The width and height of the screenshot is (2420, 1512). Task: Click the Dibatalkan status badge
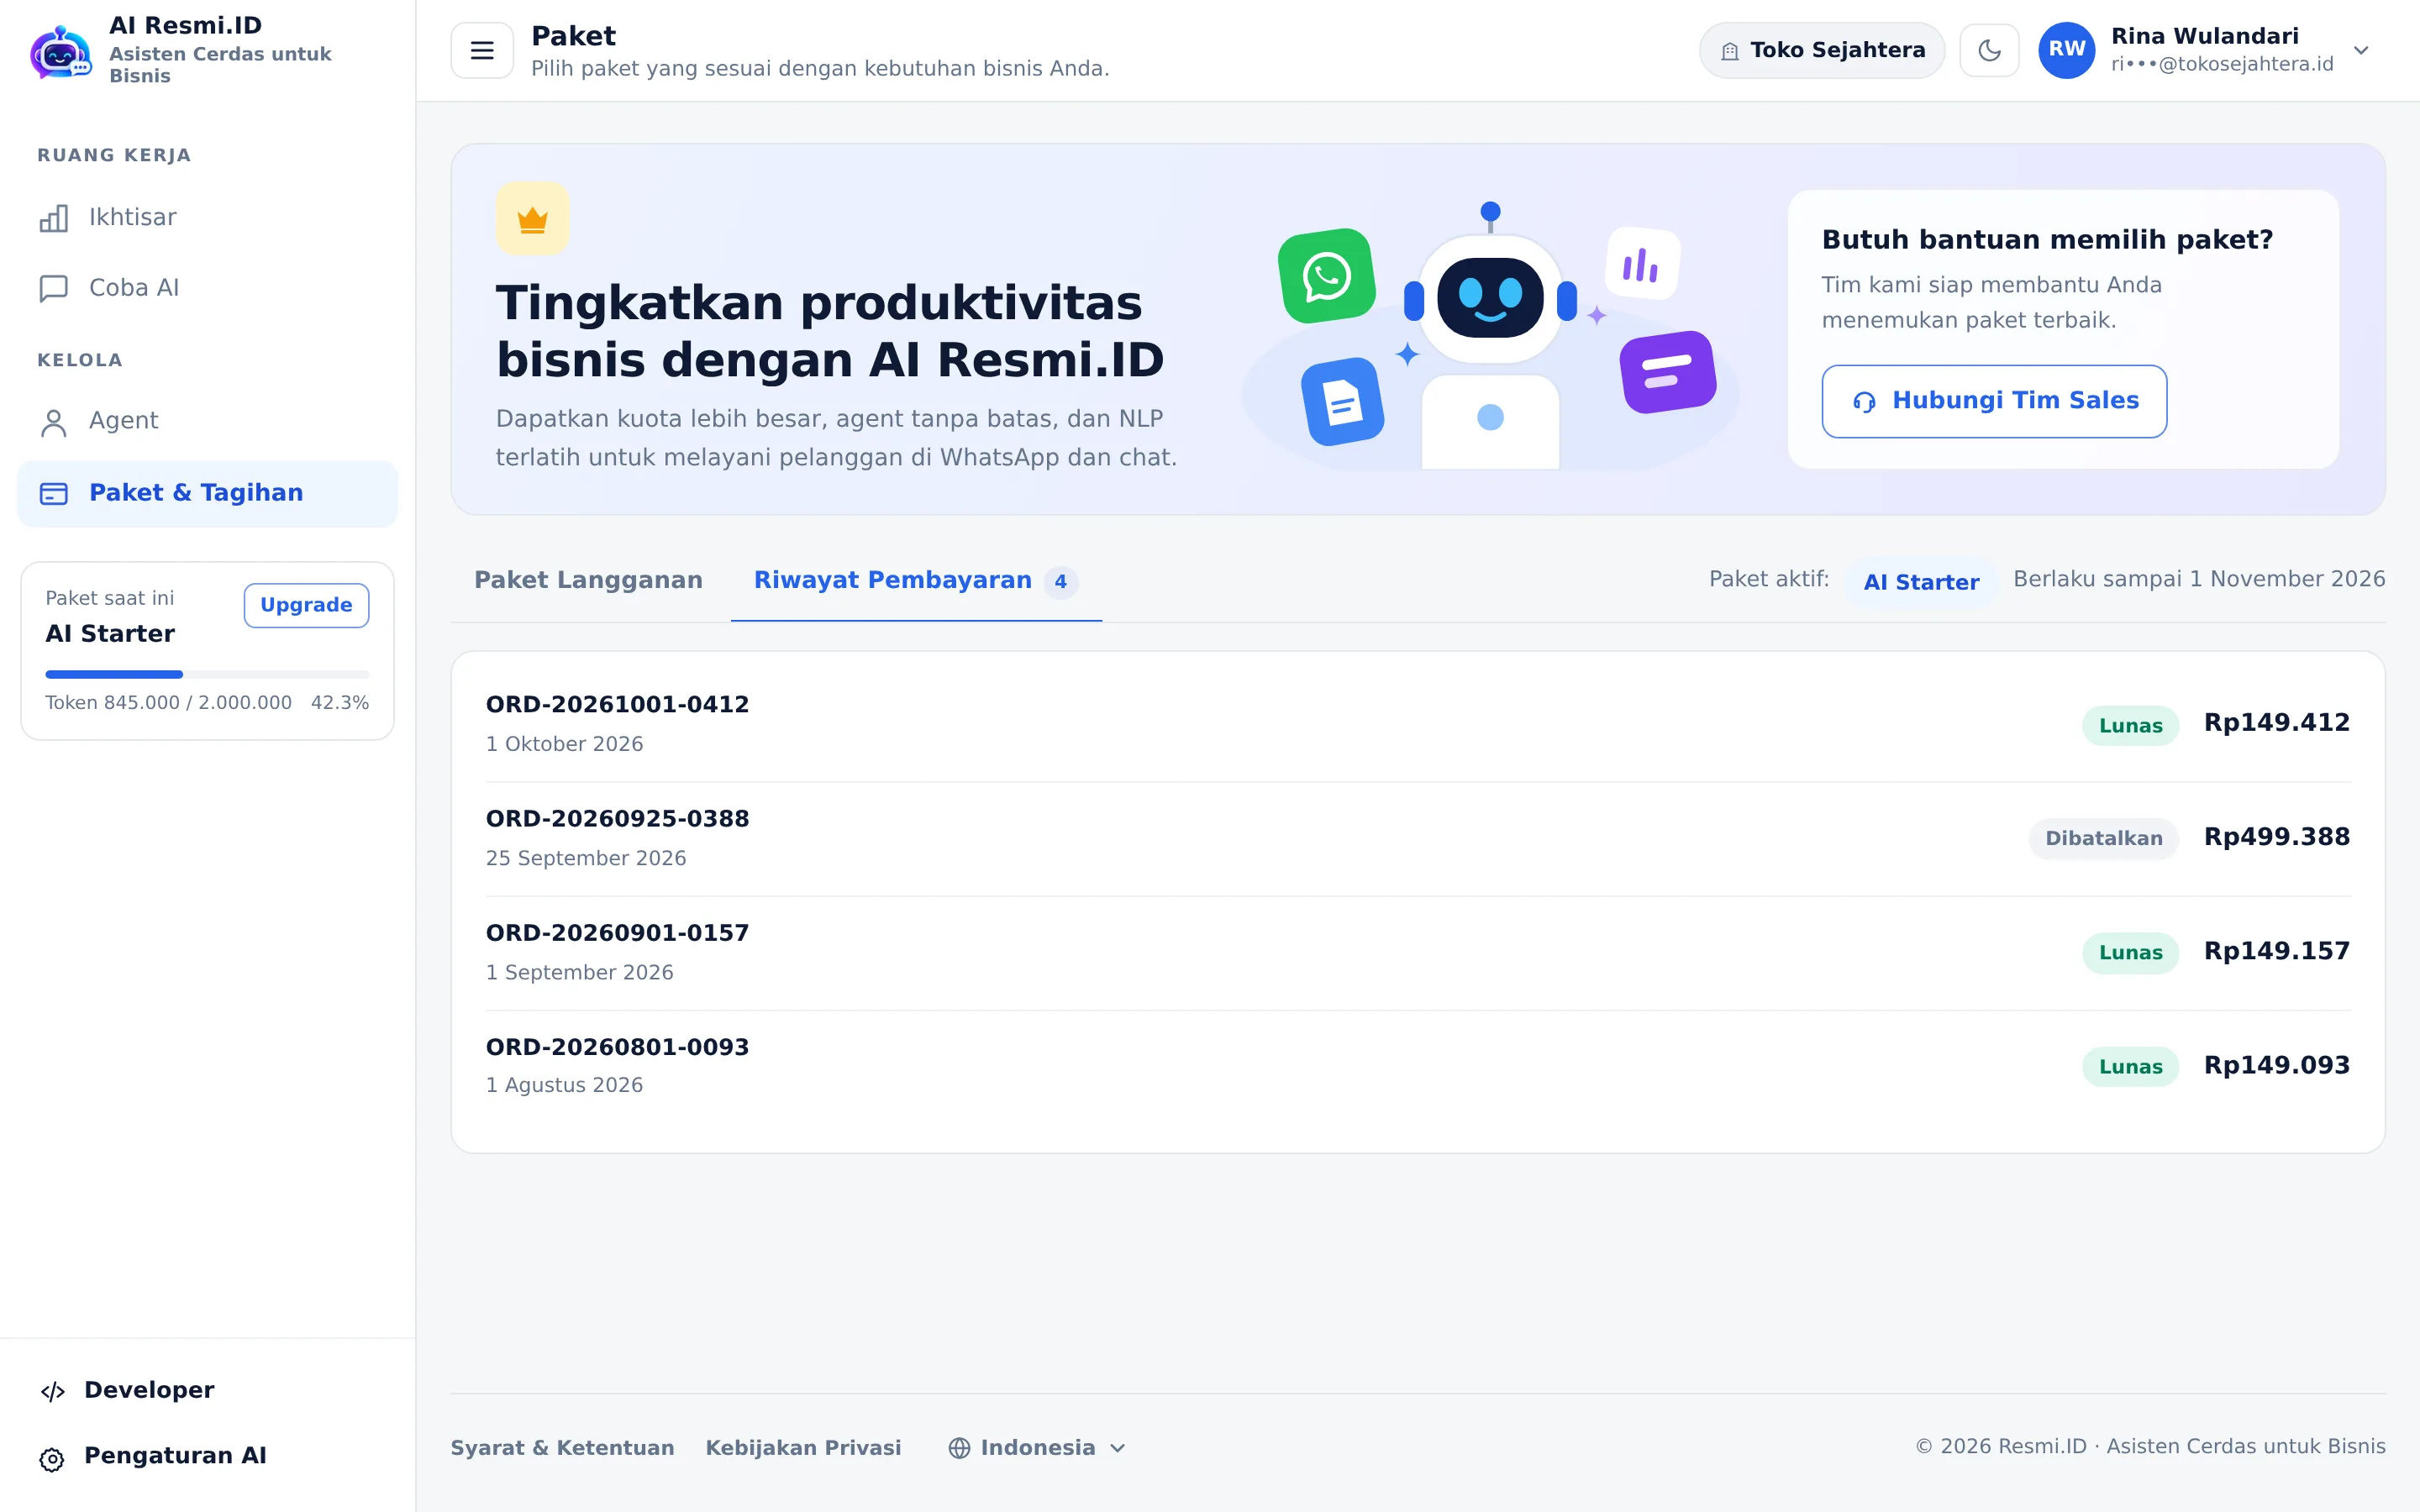click(2103, 838)
